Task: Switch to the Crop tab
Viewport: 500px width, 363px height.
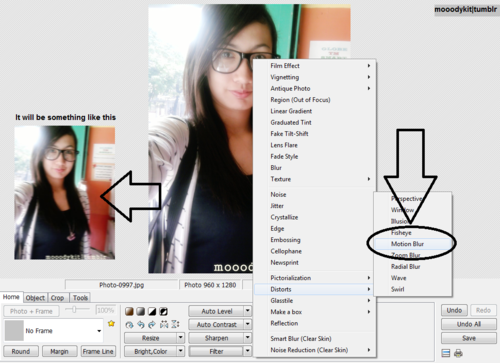Action: pyautogui.click(x=57, y=298)
